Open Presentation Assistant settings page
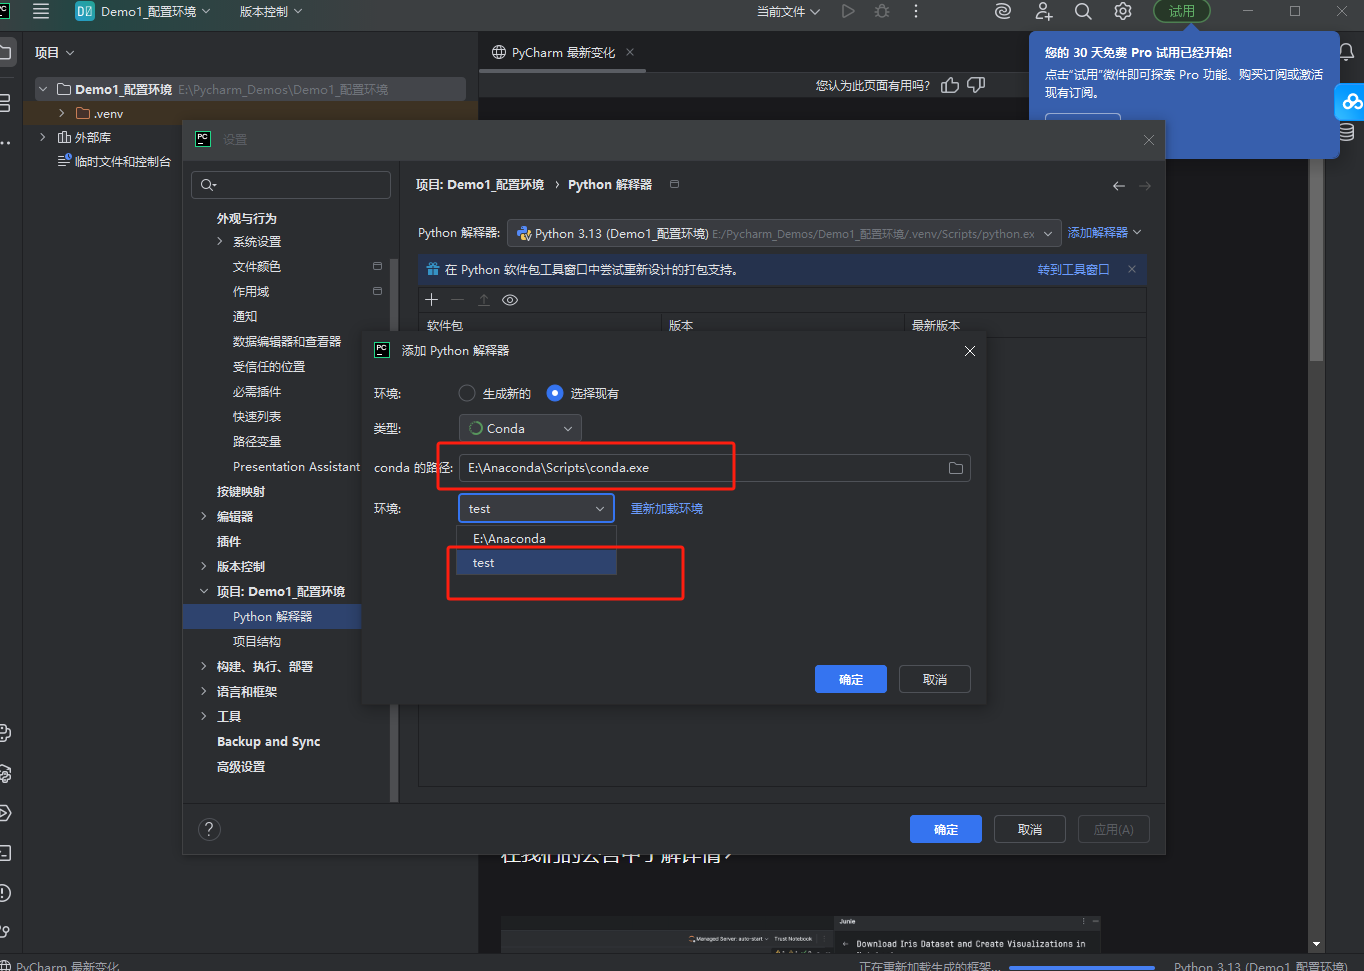 point(296,466)
